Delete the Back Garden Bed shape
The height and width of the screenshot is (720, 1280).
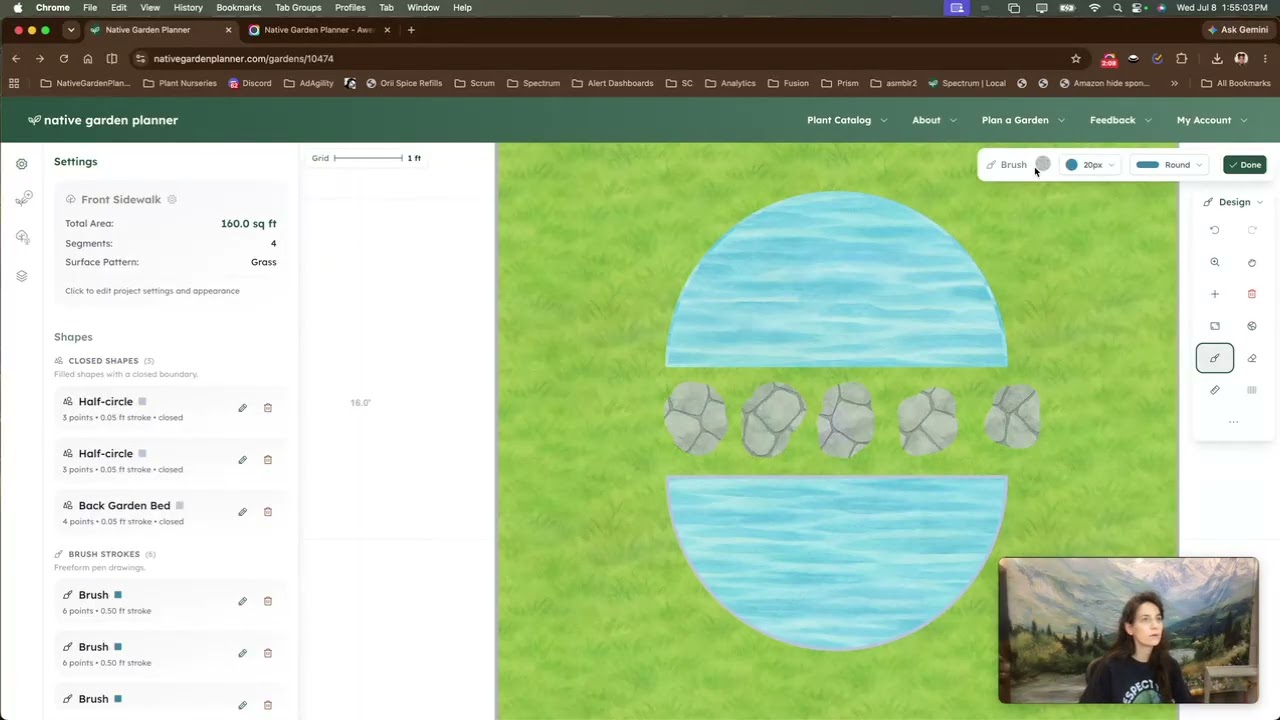pyautogui.click(x=268, y=512)
